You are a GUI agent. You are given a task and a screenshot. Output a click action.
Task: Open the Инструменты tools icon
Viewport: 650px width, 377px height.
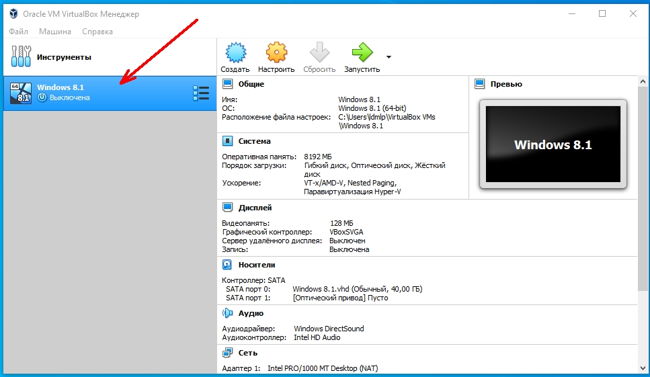pos(21,56)
